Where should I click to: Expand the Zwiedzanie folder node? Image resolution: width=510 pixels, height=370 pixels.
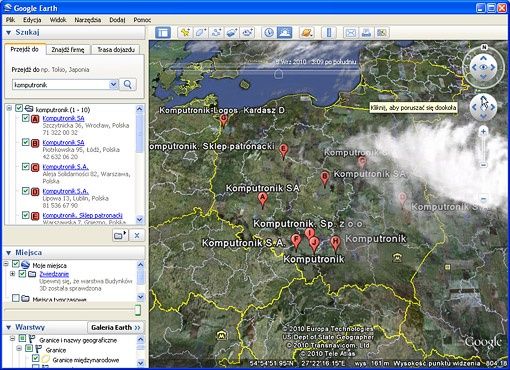coord(12,274)
